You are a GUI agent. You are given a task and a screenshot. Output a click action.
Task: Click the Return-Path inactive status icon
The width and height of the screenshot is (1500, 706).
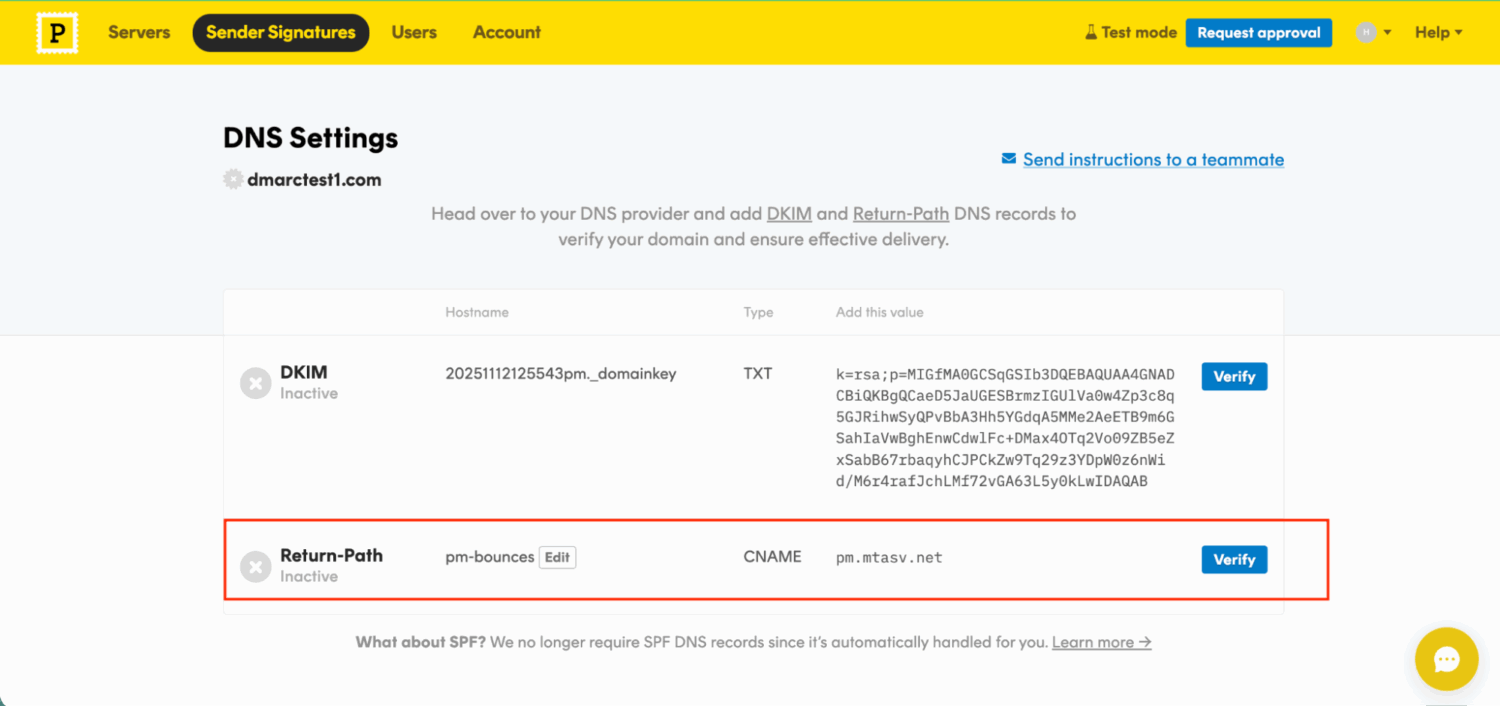coord(256,567)
